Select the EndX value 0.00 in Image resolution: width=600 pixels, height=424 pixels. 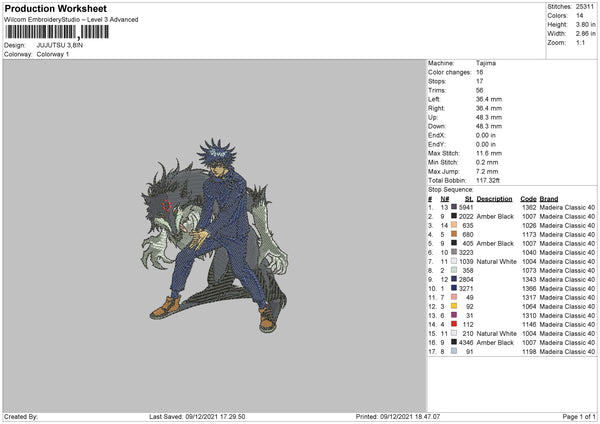[x=486, y=135]
